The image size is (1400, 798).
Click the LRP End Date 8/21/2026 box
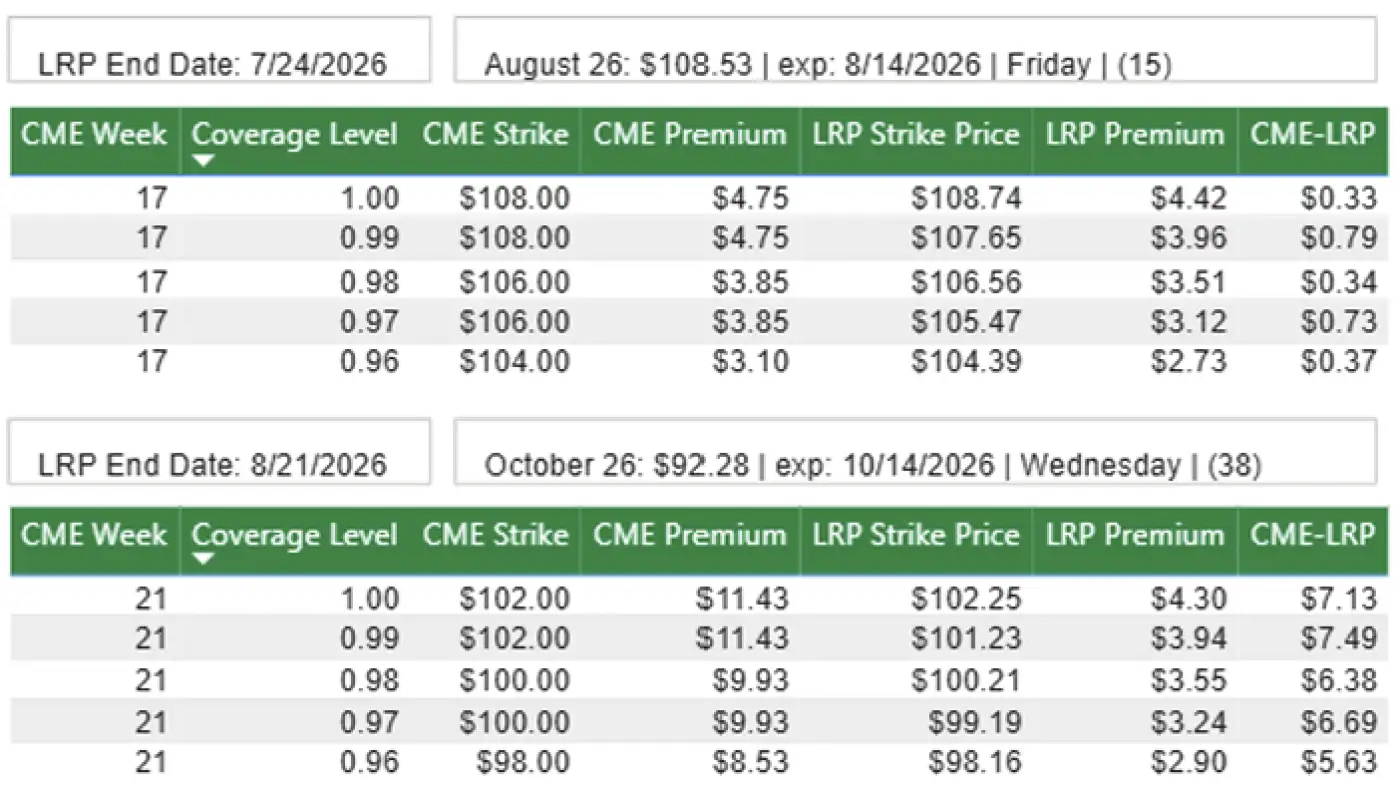(x=219, y=451)
